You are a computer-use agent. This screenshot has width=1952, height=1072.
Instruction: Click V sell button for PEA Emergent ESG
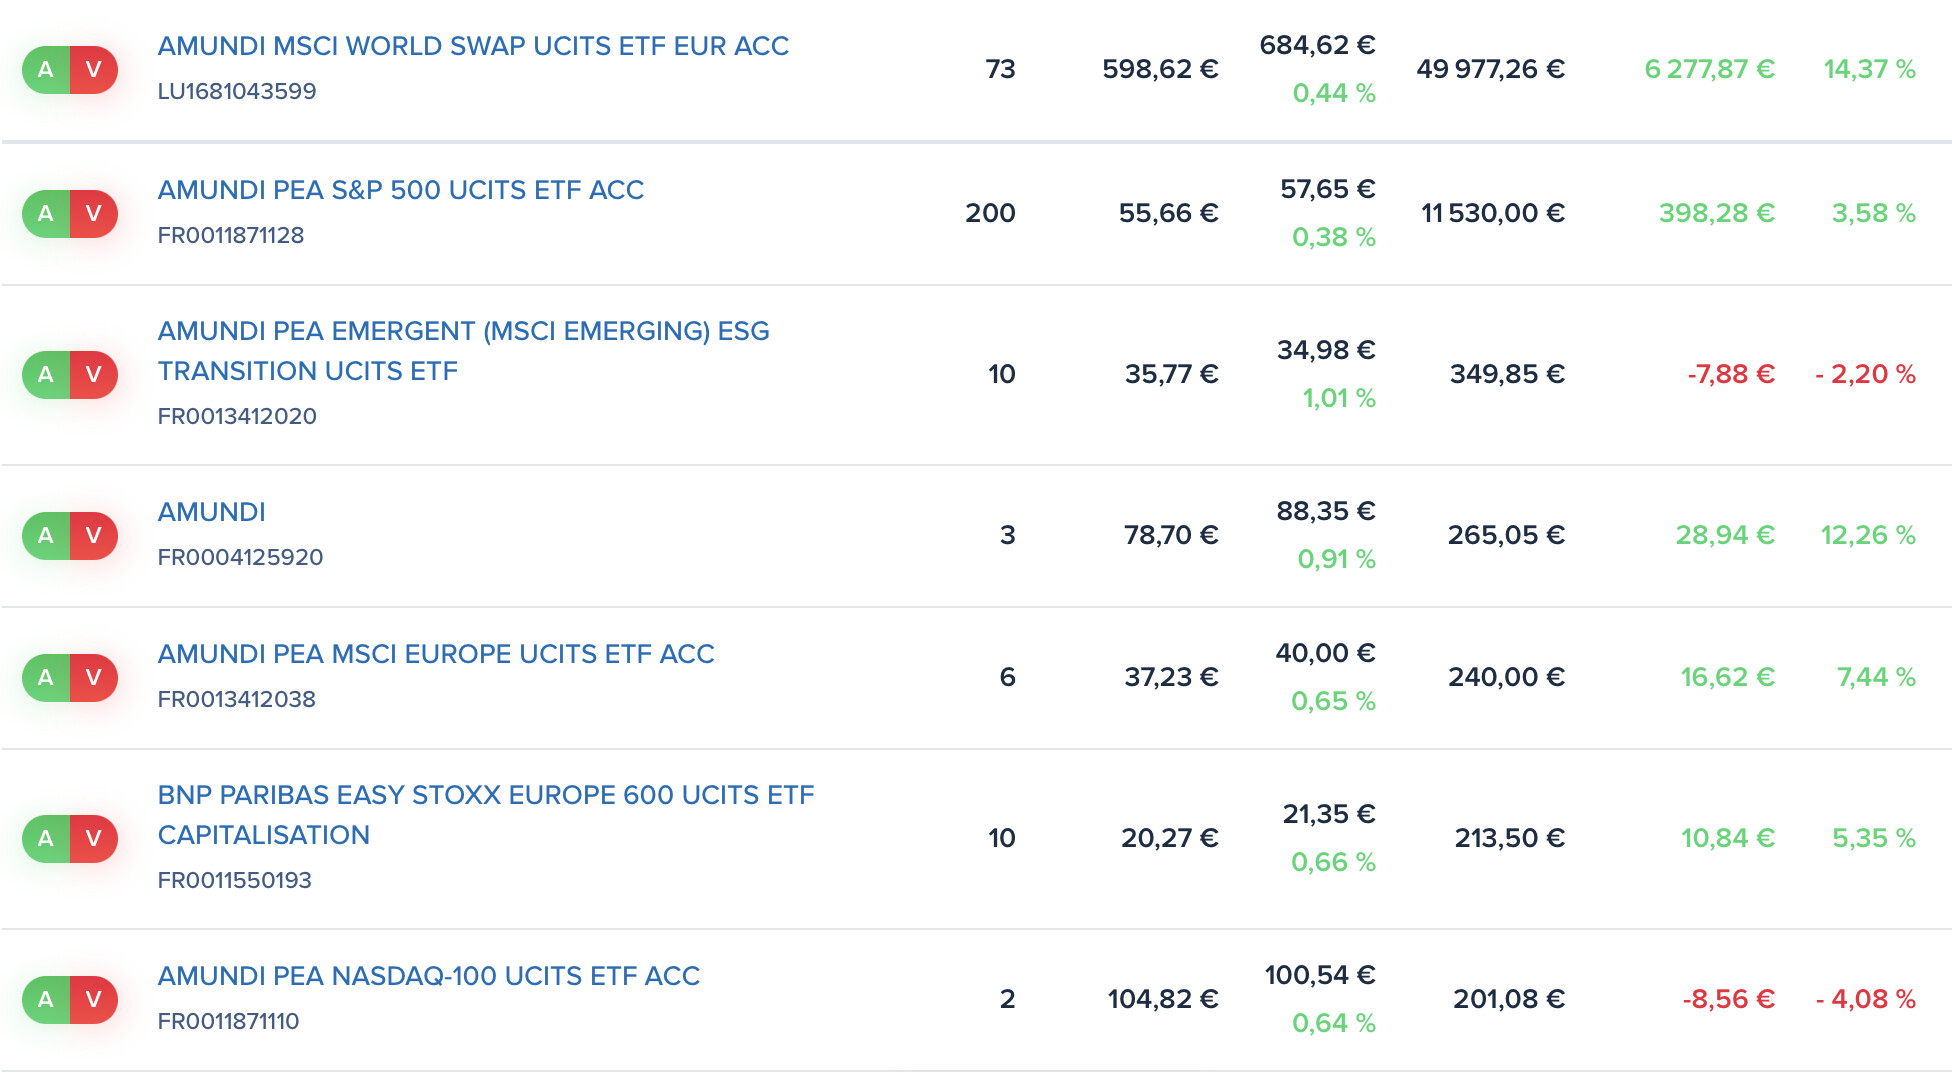click(x=94, y=375)
